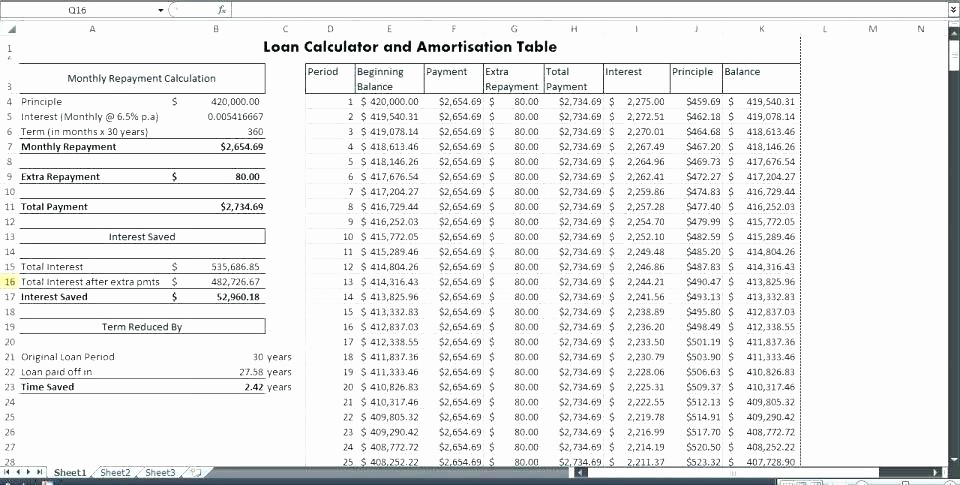Click the horizontal scrollbar left arrow
The width and height of the screenshot is (960, 485).
point(583,472)
